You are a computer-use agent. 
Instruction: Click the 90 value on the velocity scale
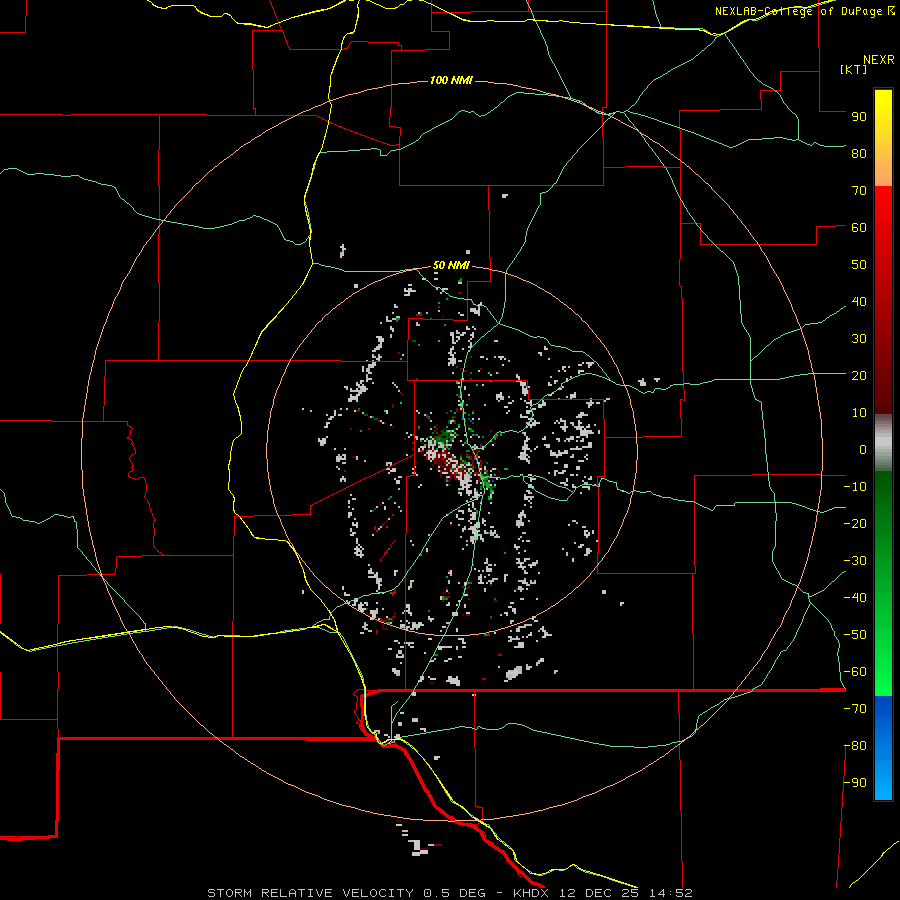859,117
